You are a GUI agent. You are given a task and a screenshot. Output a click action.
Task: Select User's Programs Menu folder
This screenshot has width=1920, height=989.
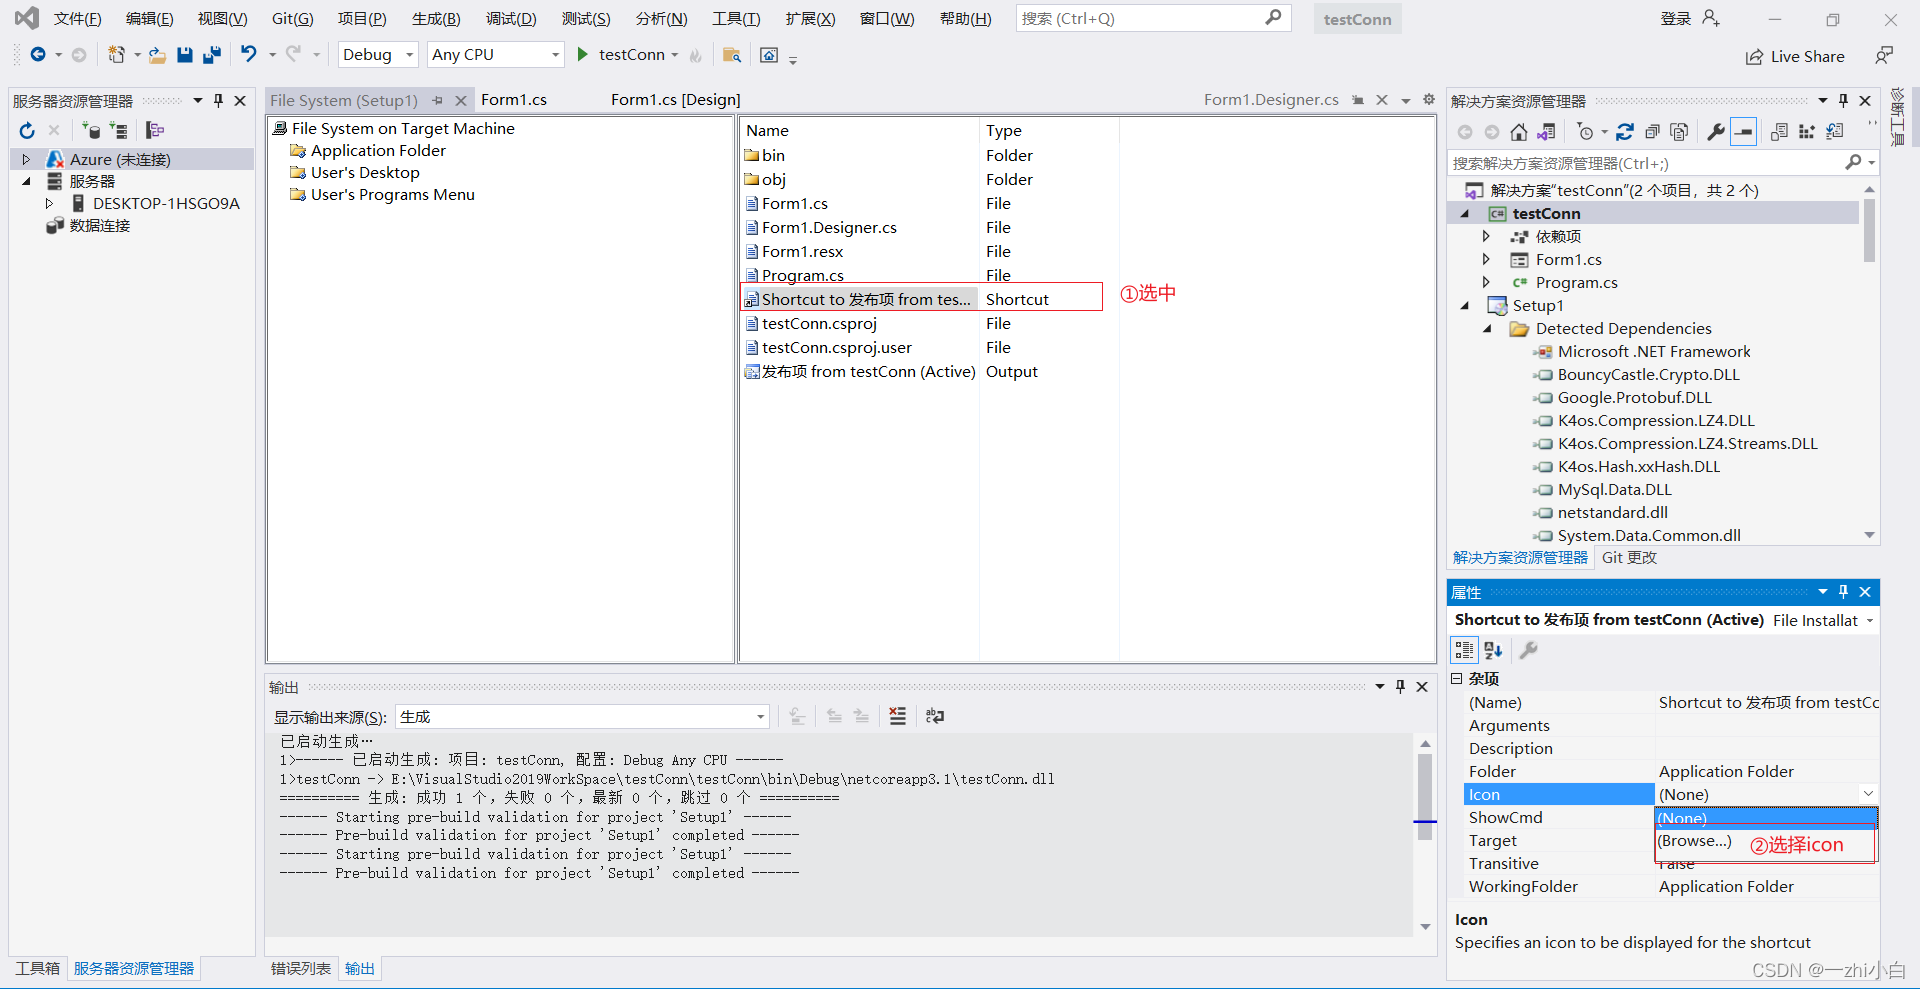pyautogui.click(x=393, y=195)
